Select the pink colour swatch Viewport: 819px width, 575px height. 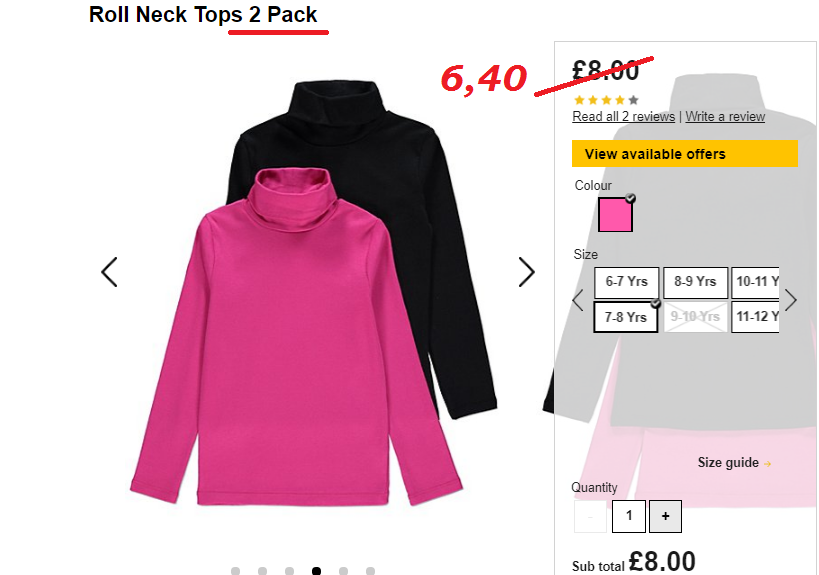click(x=615, y=214)
